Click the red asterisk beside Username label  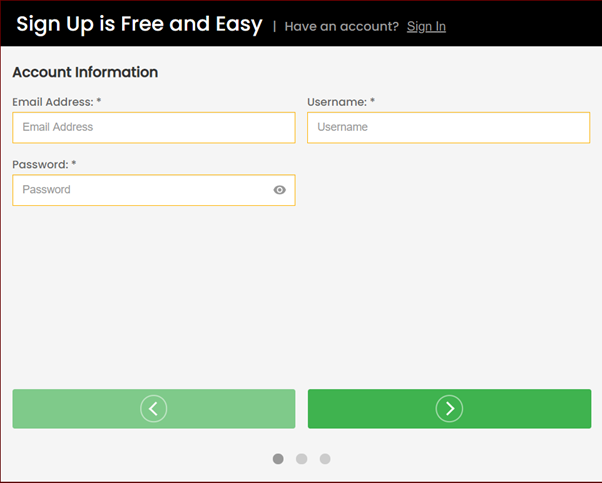pos(373,102)
